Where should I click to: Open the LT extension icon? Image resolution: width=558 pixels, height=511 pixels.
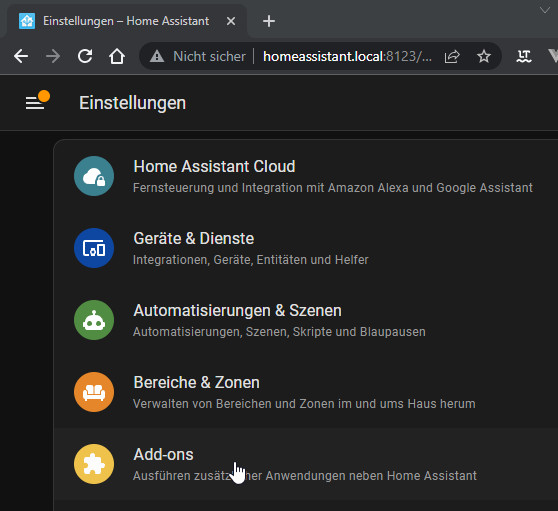(524, 56)
